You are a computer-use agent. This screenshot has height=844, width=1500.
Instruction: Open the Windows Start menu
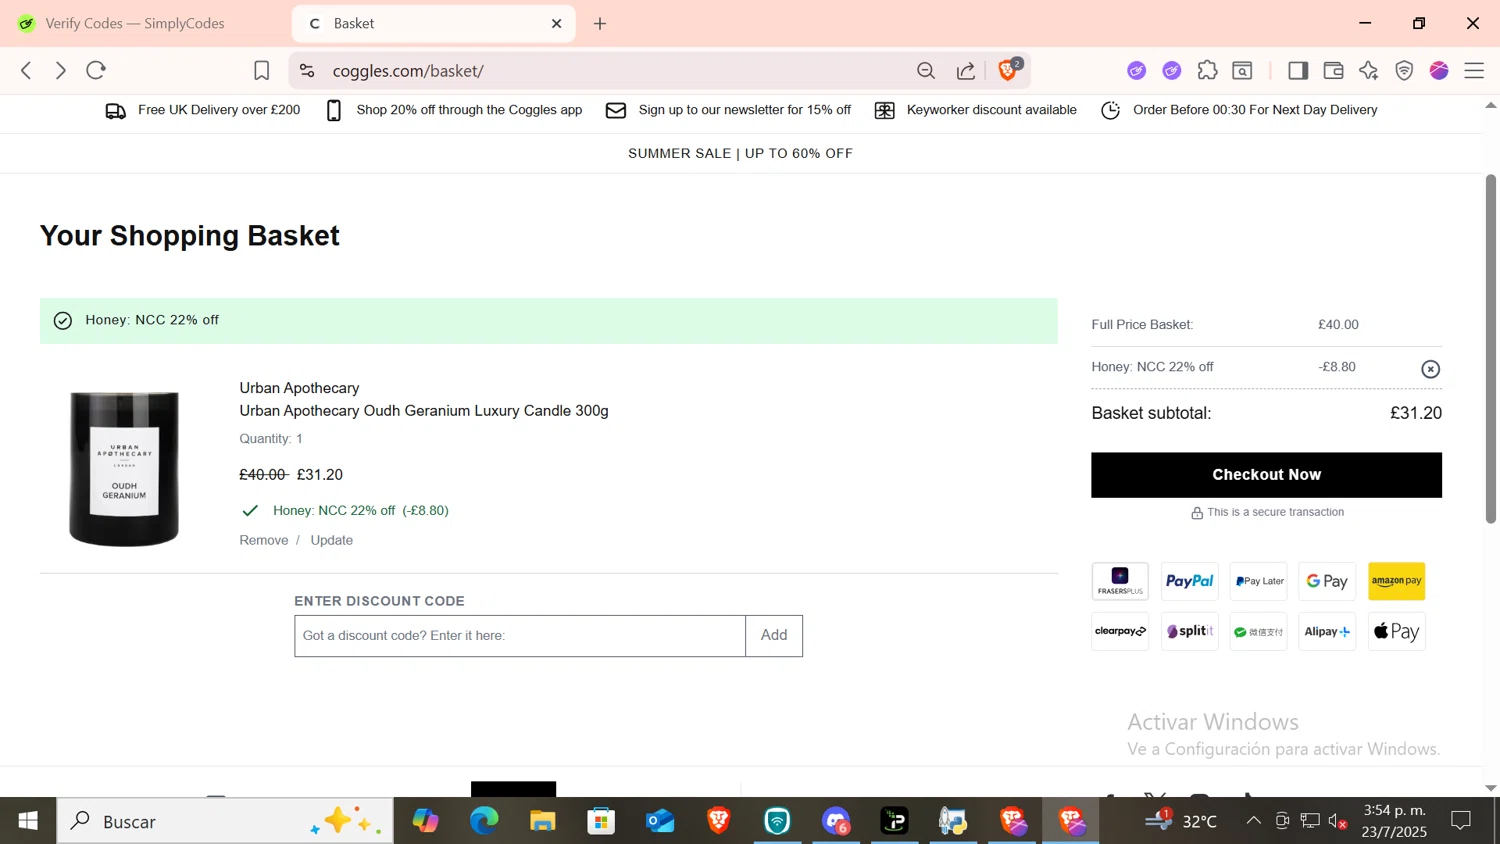point(28,821)
